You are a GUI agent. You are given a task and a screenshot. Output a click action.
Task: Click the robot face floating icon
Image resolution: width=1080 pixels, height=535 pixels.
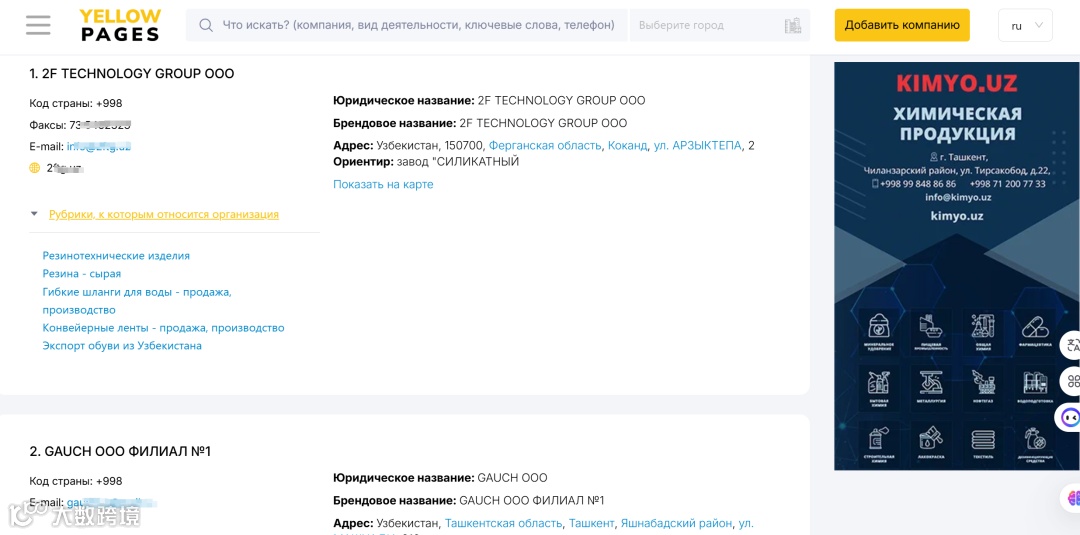pyautogui.click(x=1070, y=417)
